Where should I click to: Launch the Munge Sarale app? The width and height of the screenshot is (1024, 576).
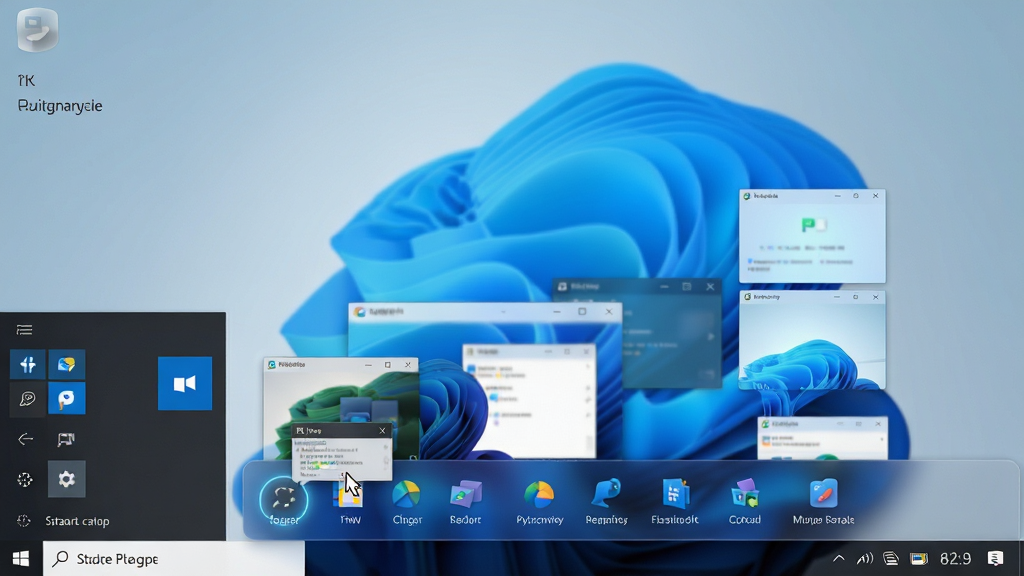(824, 502)
